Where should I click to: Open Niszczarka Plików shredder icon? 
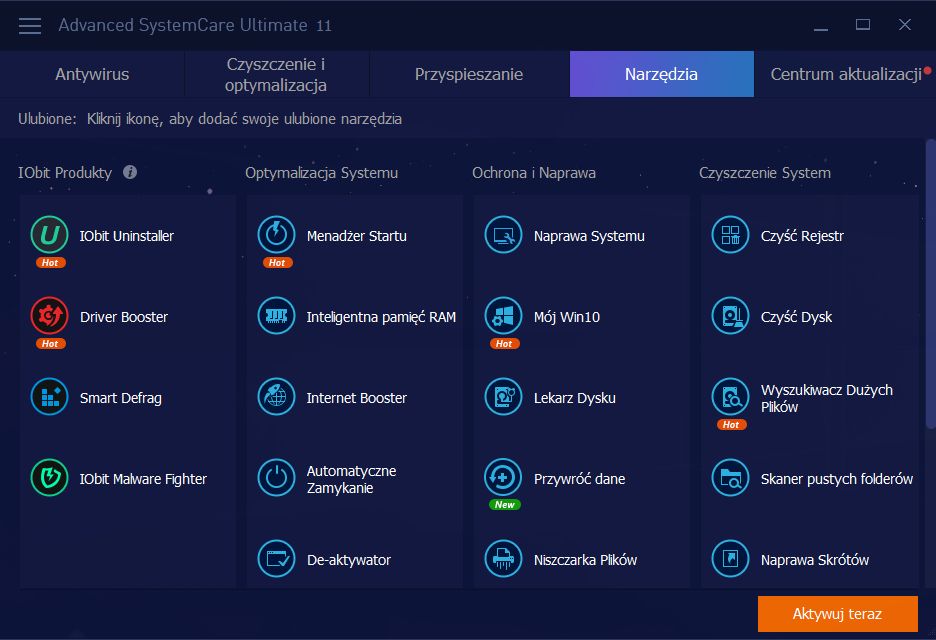(503, 559)
